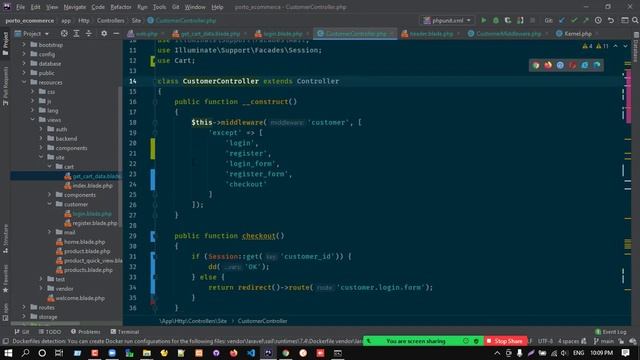The image size is (640, 360).
Task: Open the Git tool window at bottom
Action: coord(22,332)
